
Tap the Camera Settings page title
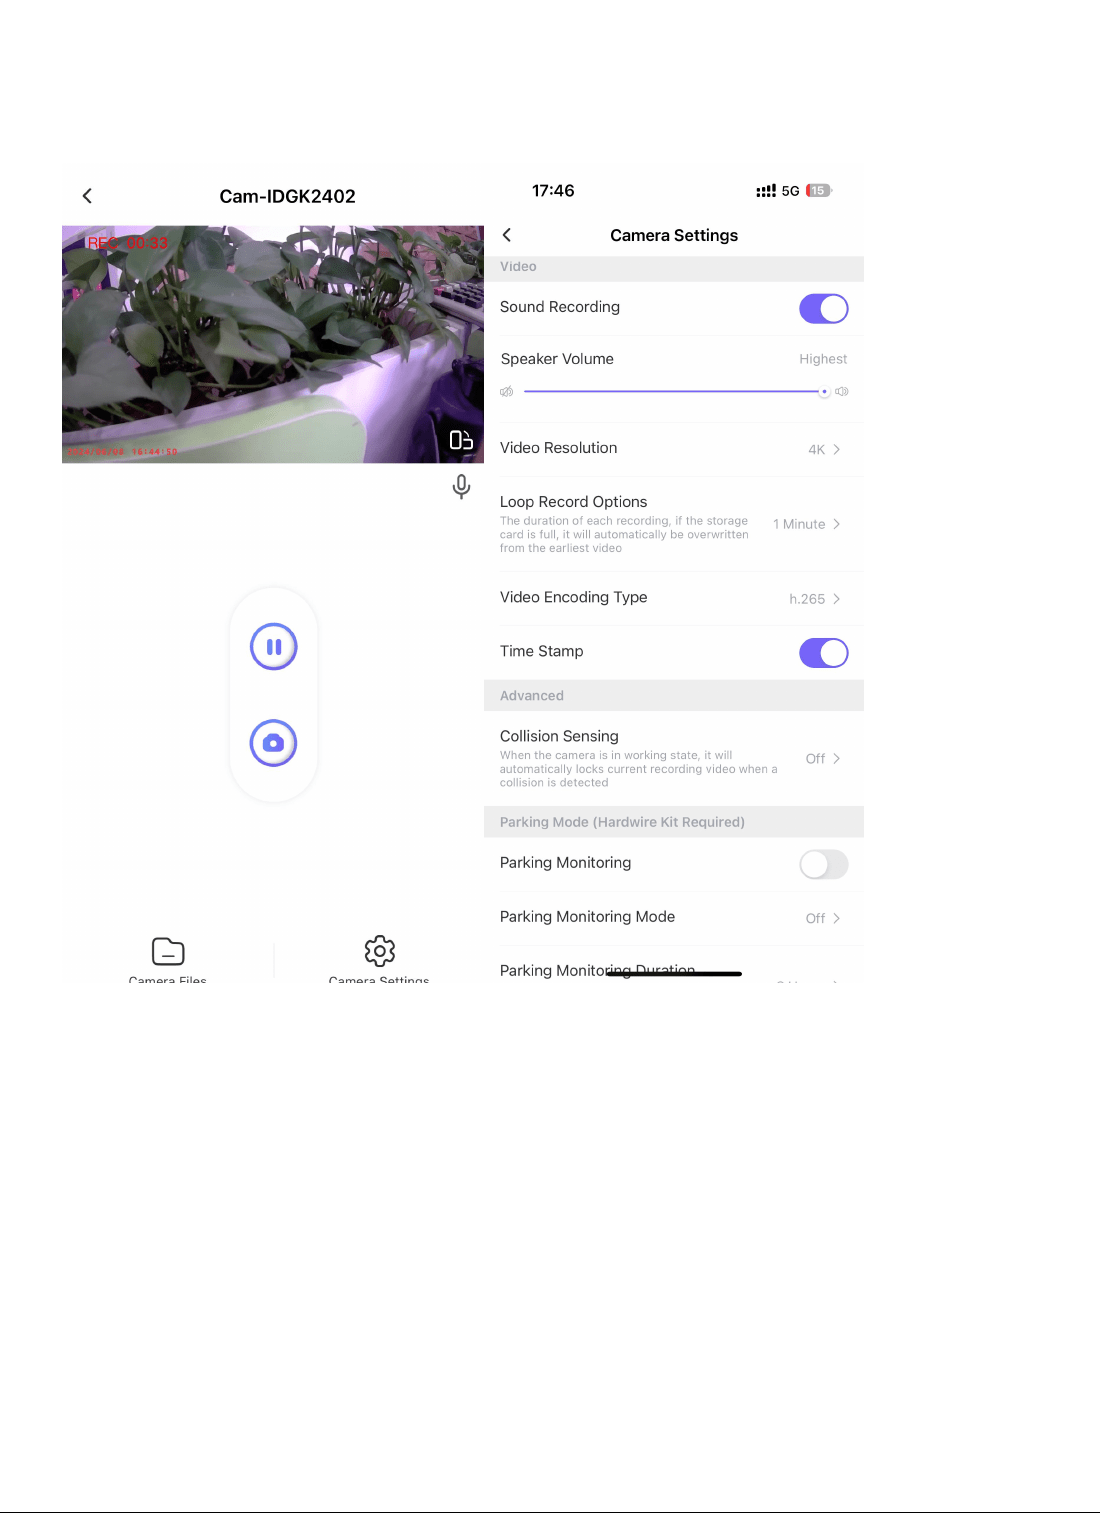[x=674, y=236]
